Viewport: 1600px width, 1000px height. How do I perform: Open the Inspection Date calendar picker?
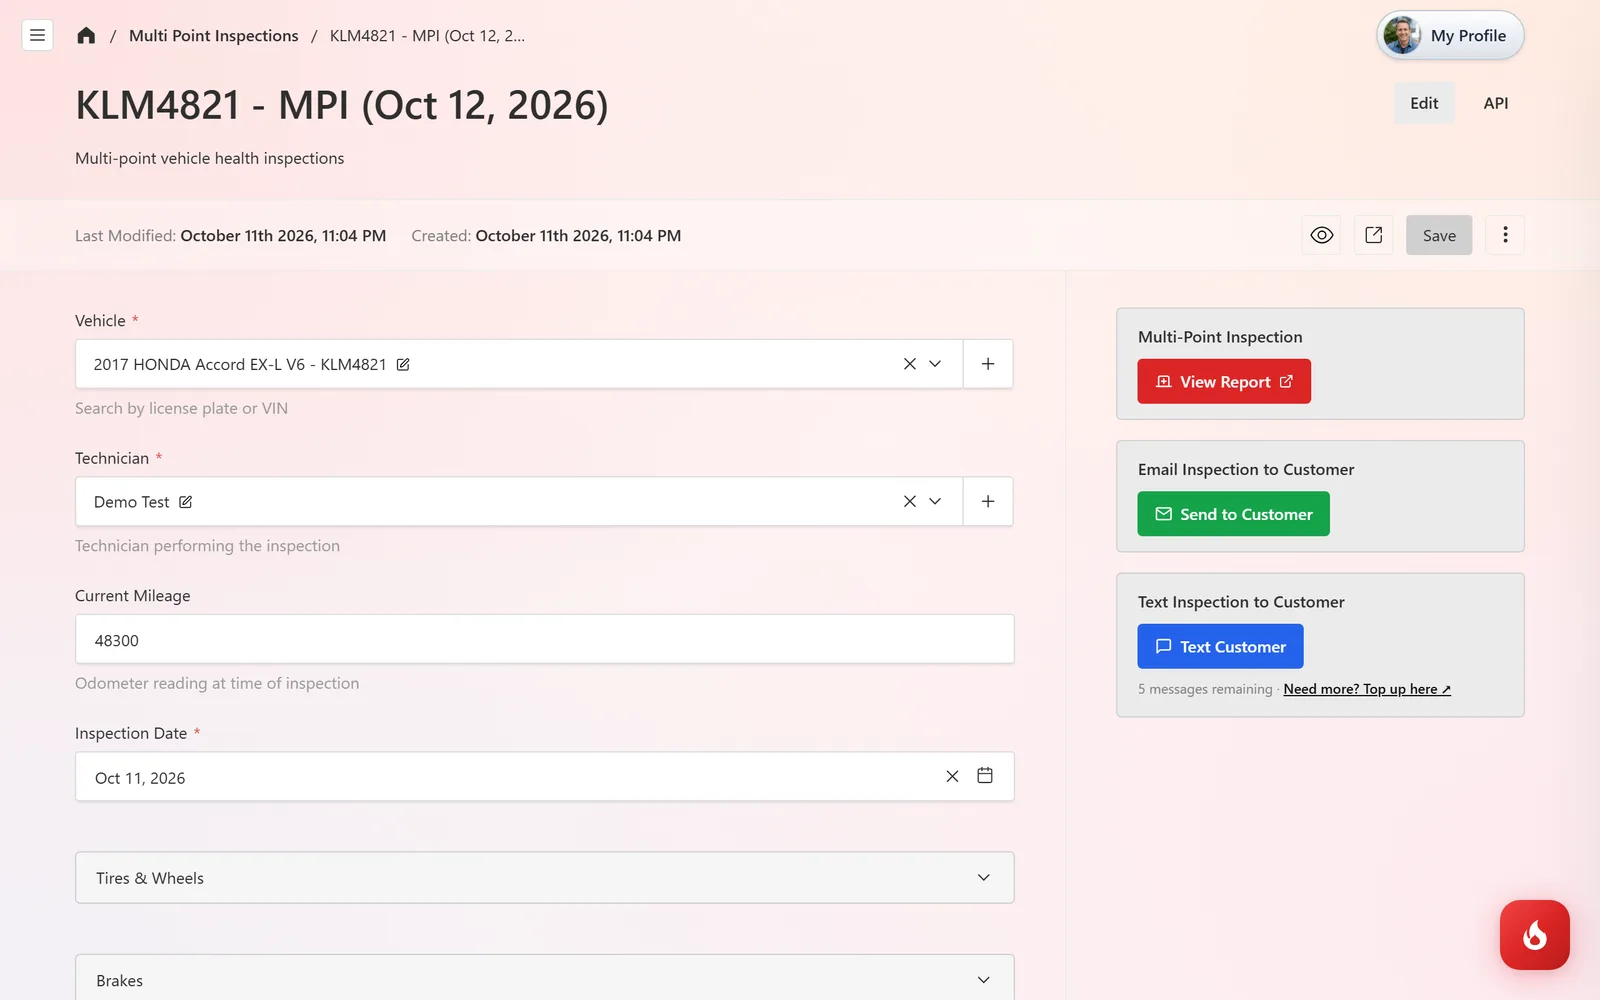click(985, 776)
